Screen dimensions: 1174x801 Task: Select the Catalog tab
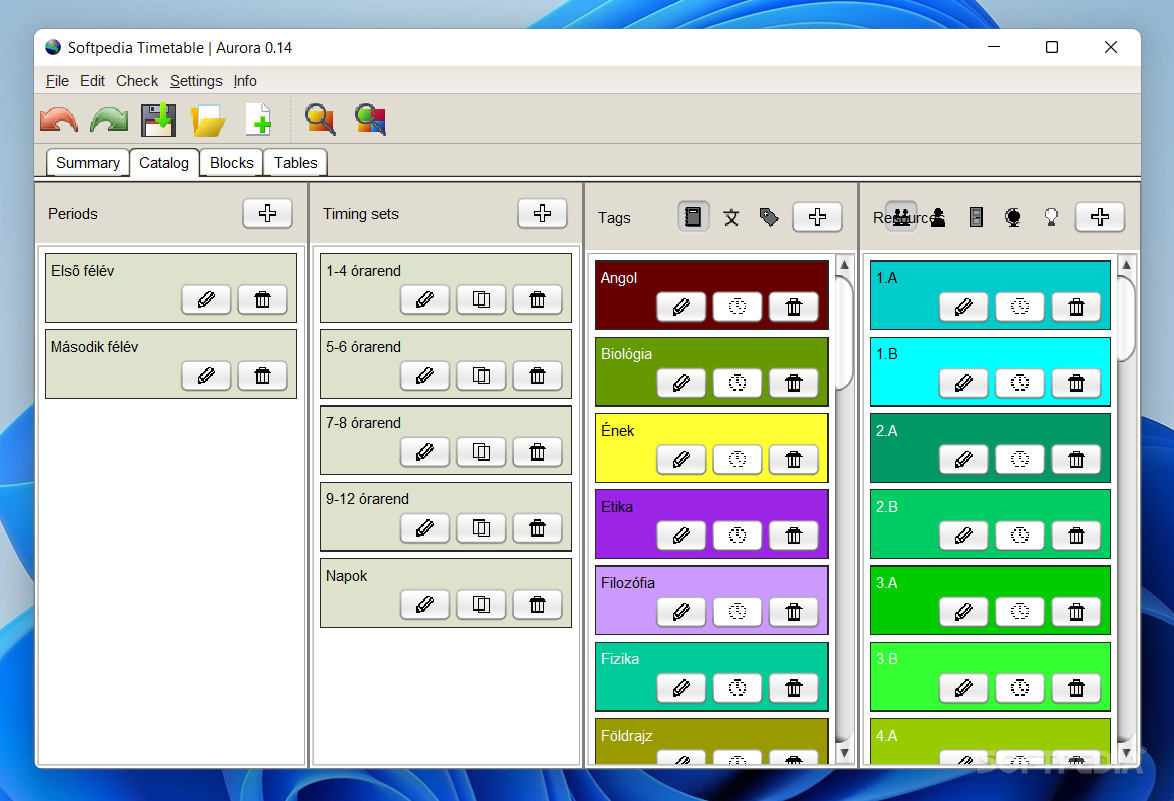tap(164, 163)
